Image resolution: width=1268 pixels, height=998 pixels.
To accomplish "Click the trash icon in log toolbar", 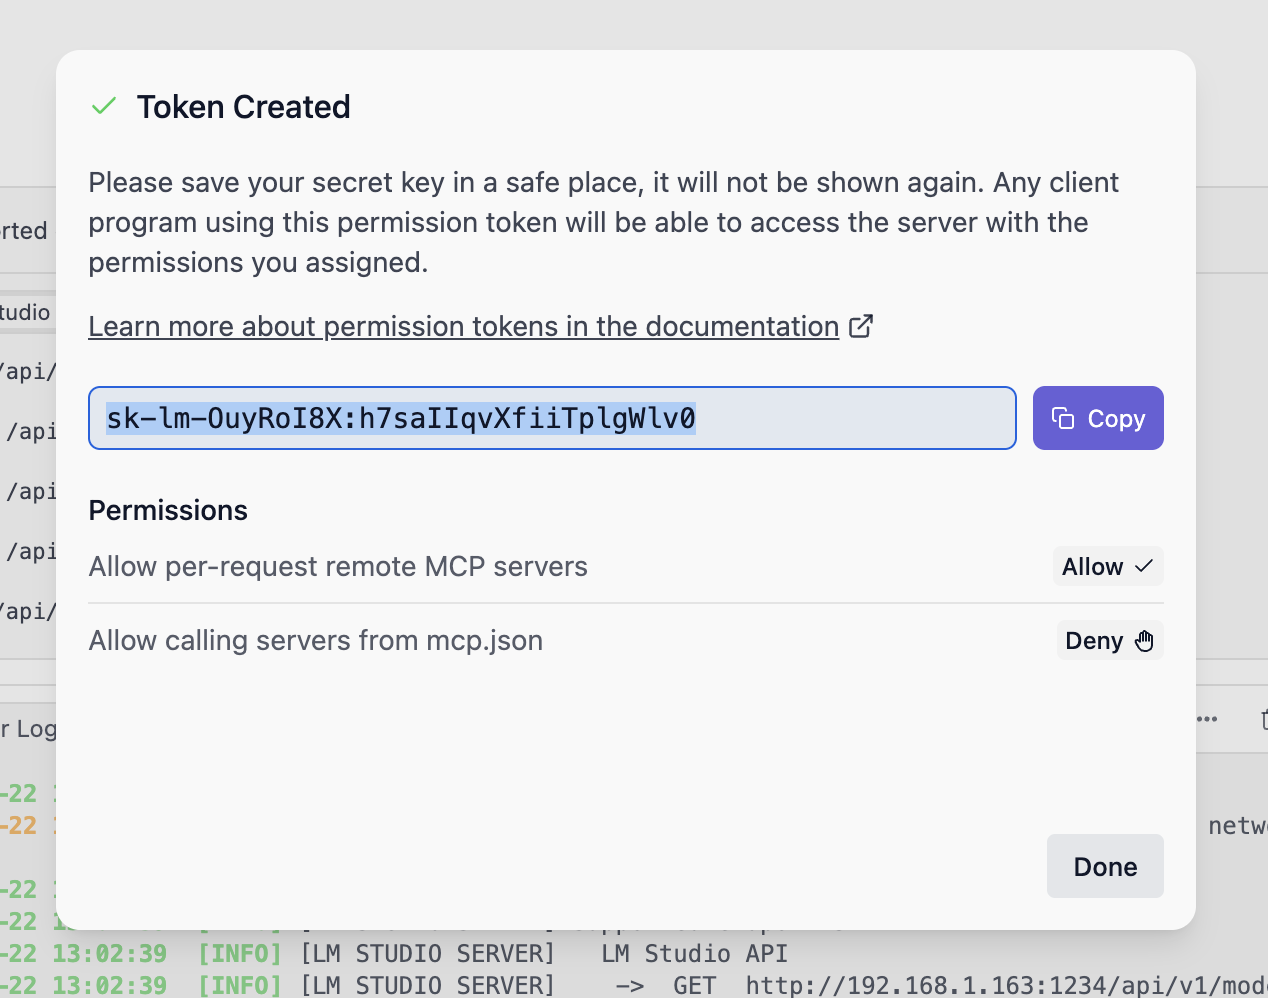I will coord(1263,719).
